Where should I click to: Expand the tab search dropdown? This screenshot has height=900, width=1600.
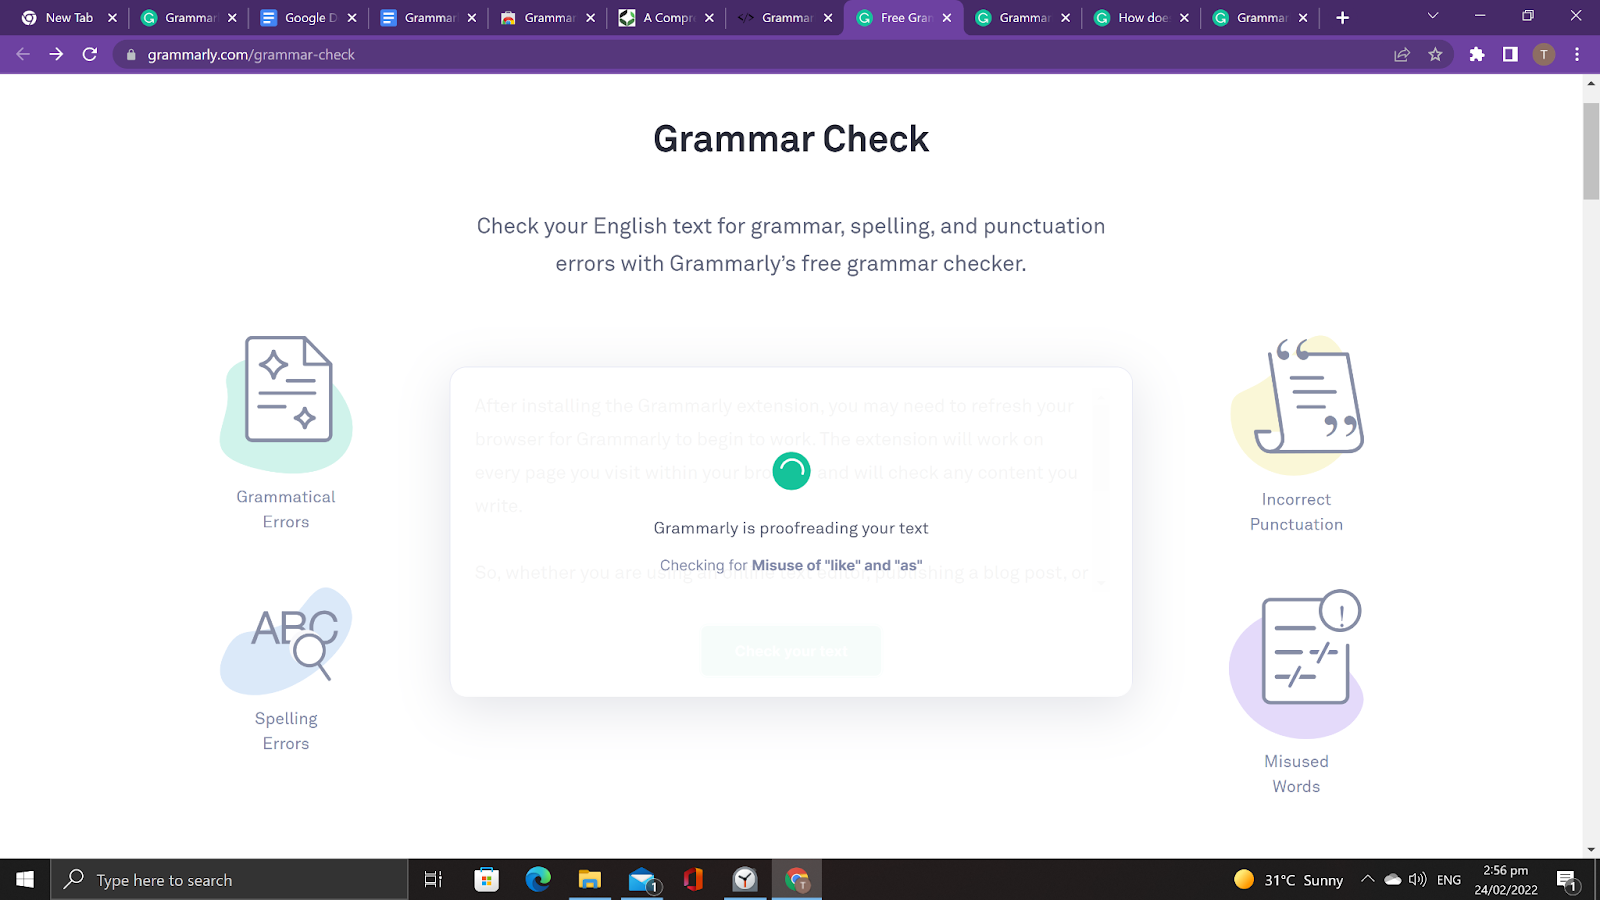click(x=1433, y=16)
